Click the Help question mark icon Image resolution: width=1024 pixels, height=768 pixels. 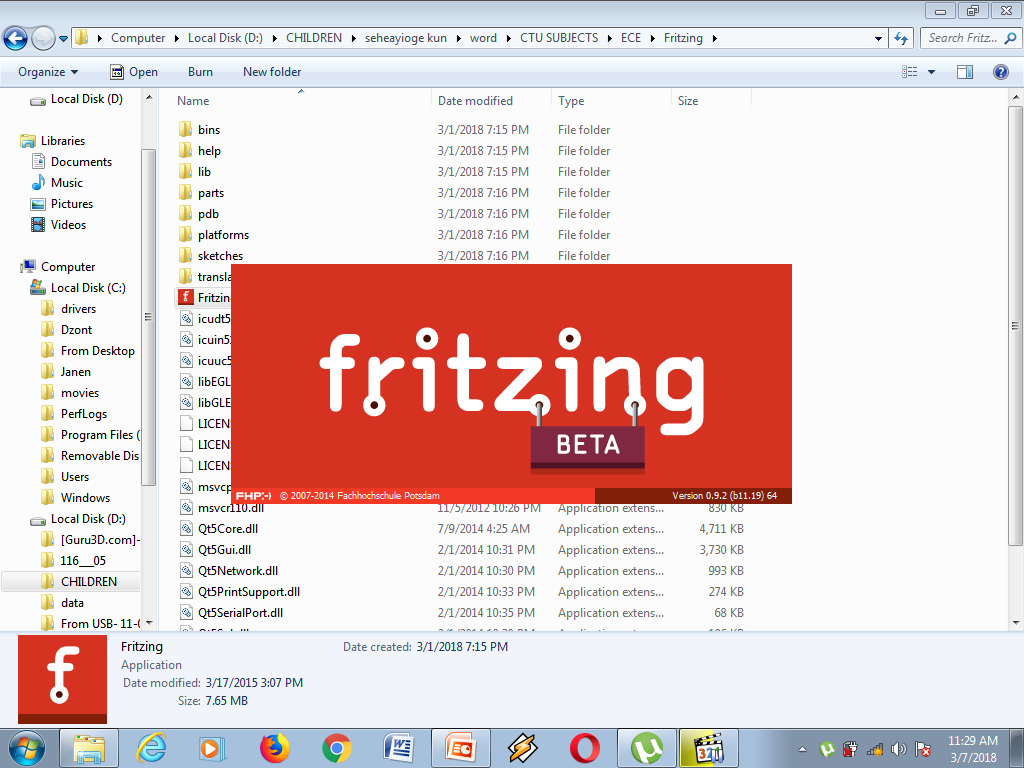1000,72
